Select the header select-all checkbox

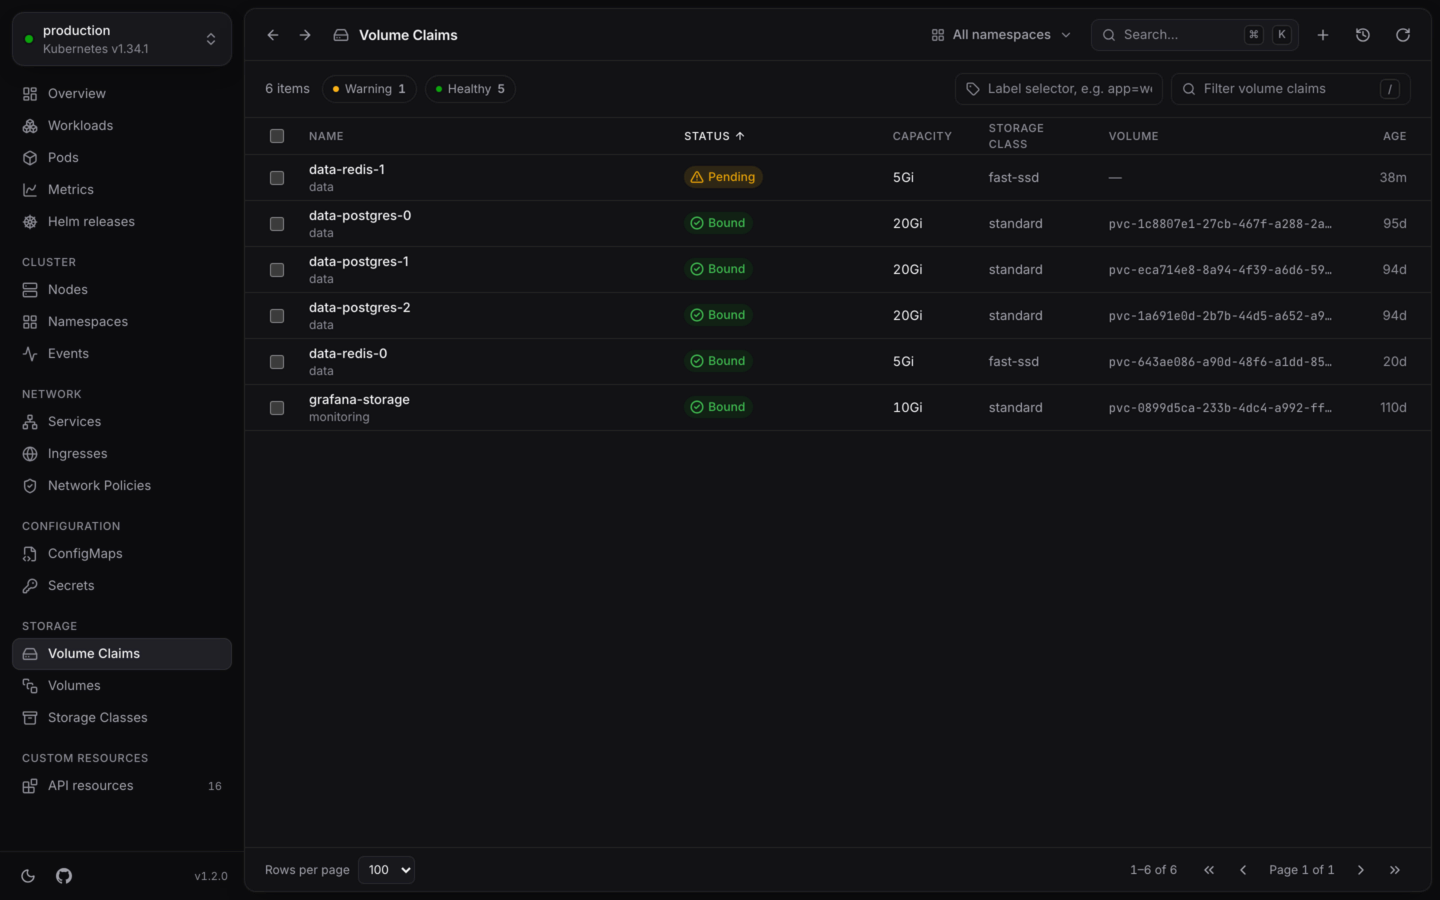pyautogui.click(x=277, y=136)
